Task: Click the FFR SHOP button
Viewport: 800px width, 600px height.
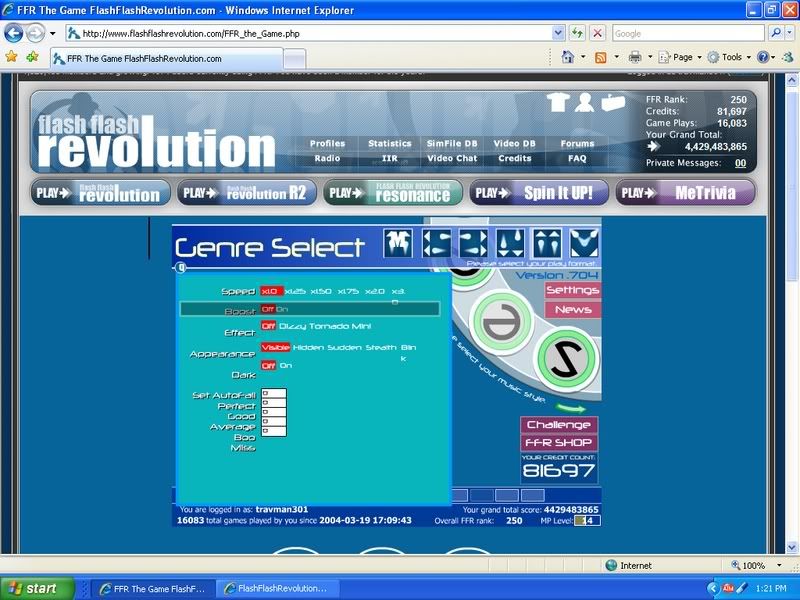Action: point(559,443)
